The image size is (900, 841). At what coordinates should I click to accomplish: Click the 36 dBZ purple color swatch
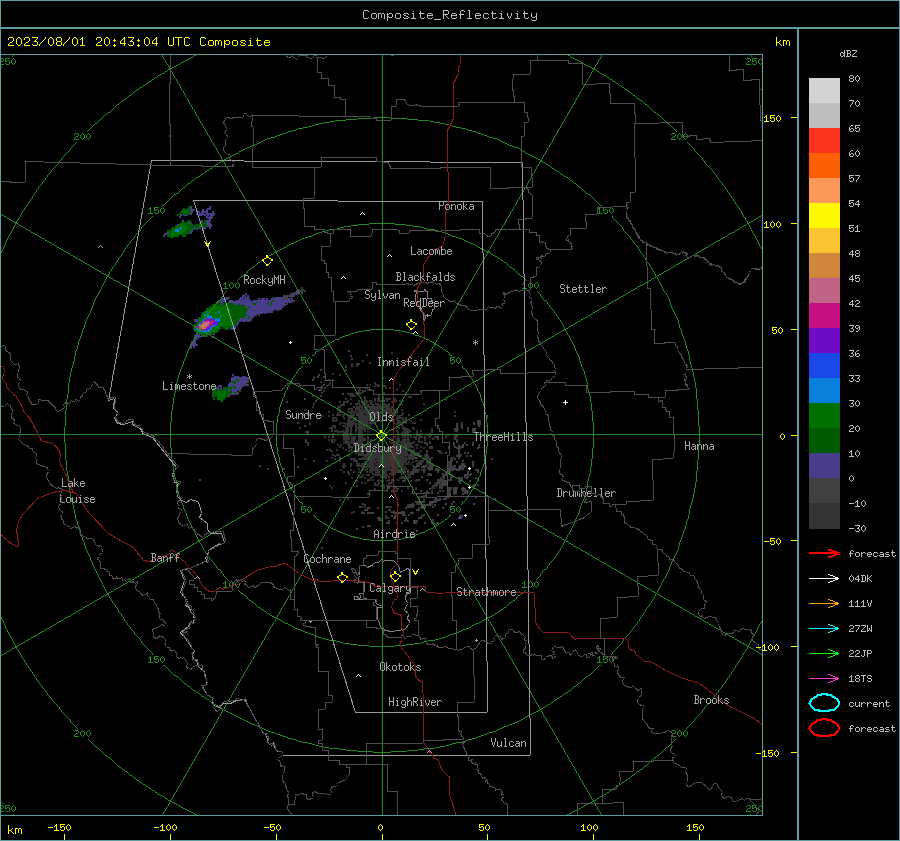824,340
